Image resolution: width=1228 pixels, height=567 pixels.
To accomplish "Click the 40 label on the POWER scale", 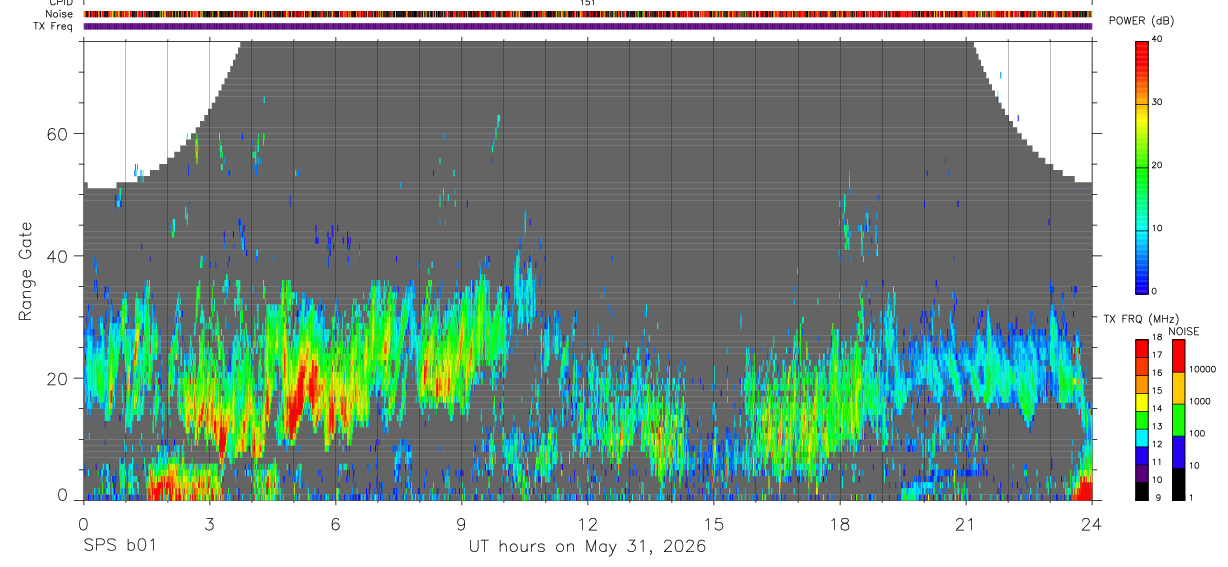I will 1158,40.
